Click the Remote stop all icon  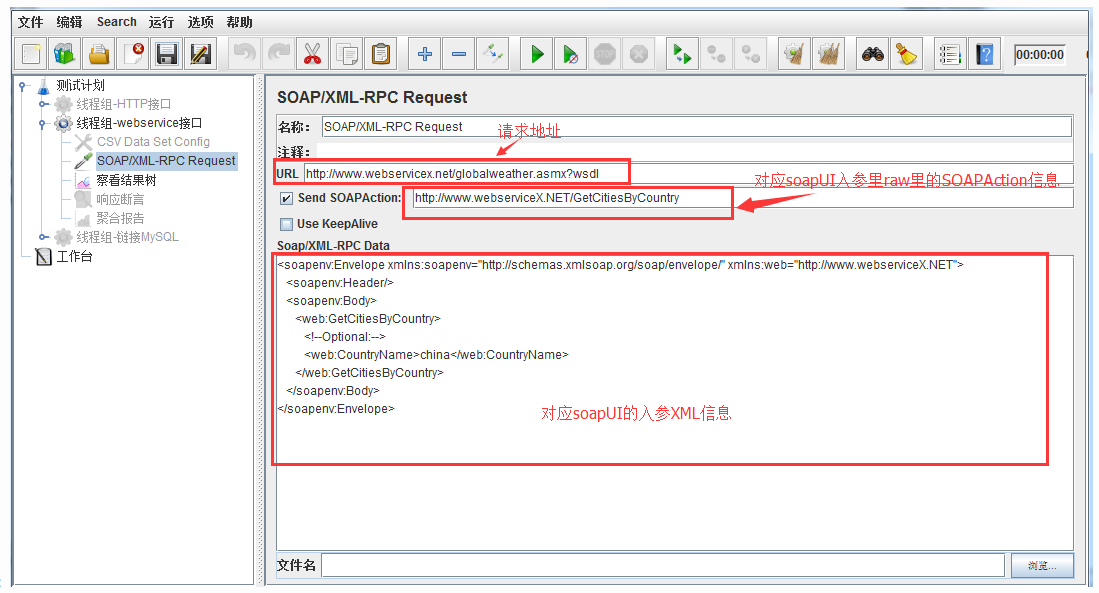pos(716,54)
